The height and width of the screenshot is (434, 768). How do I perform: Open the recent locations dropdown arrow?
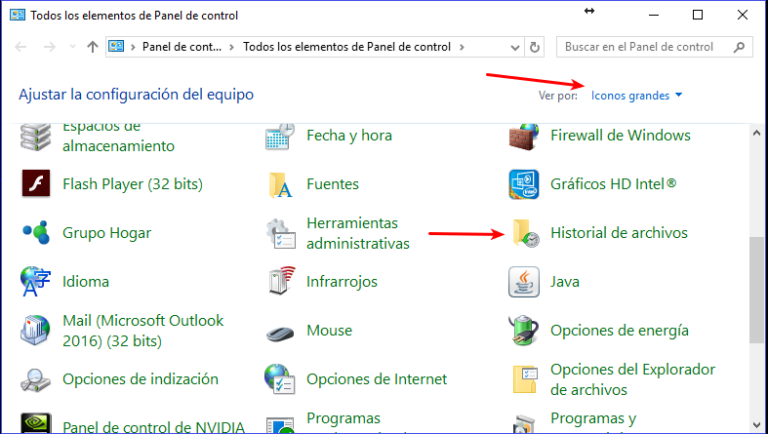click(72, 47)
